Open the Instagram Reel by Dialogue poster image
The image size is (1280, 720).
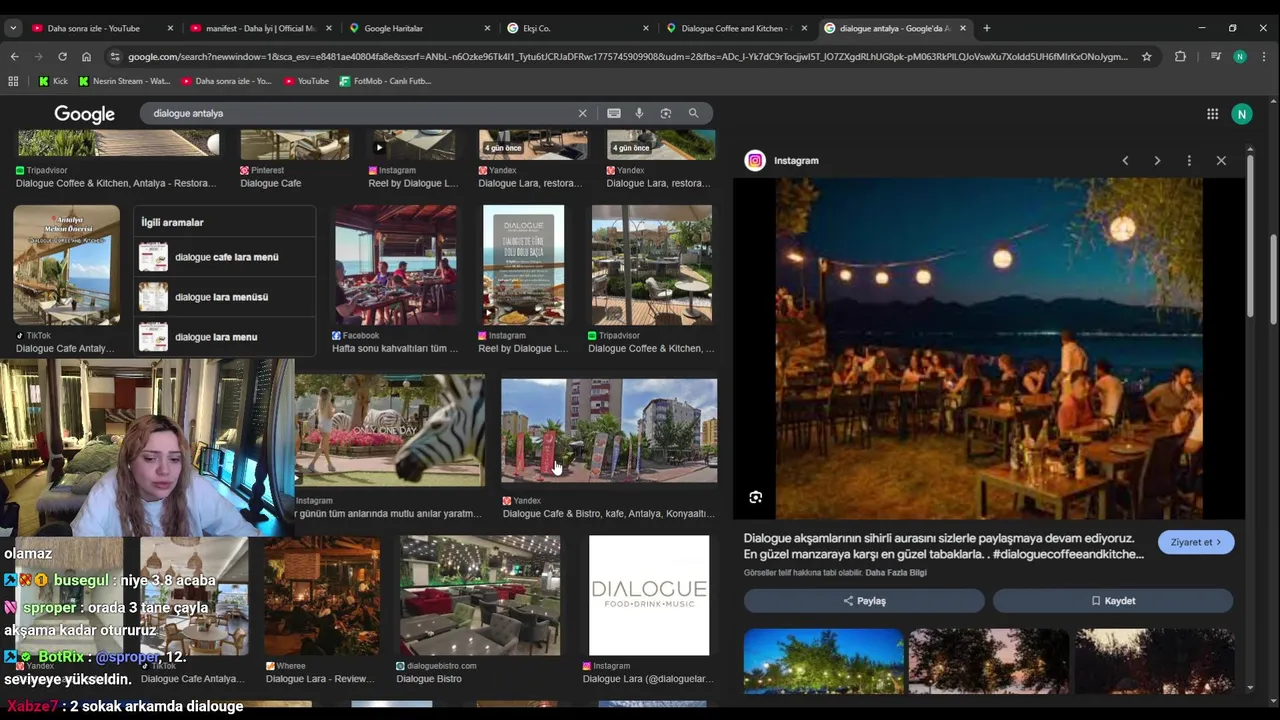point(523,265)
